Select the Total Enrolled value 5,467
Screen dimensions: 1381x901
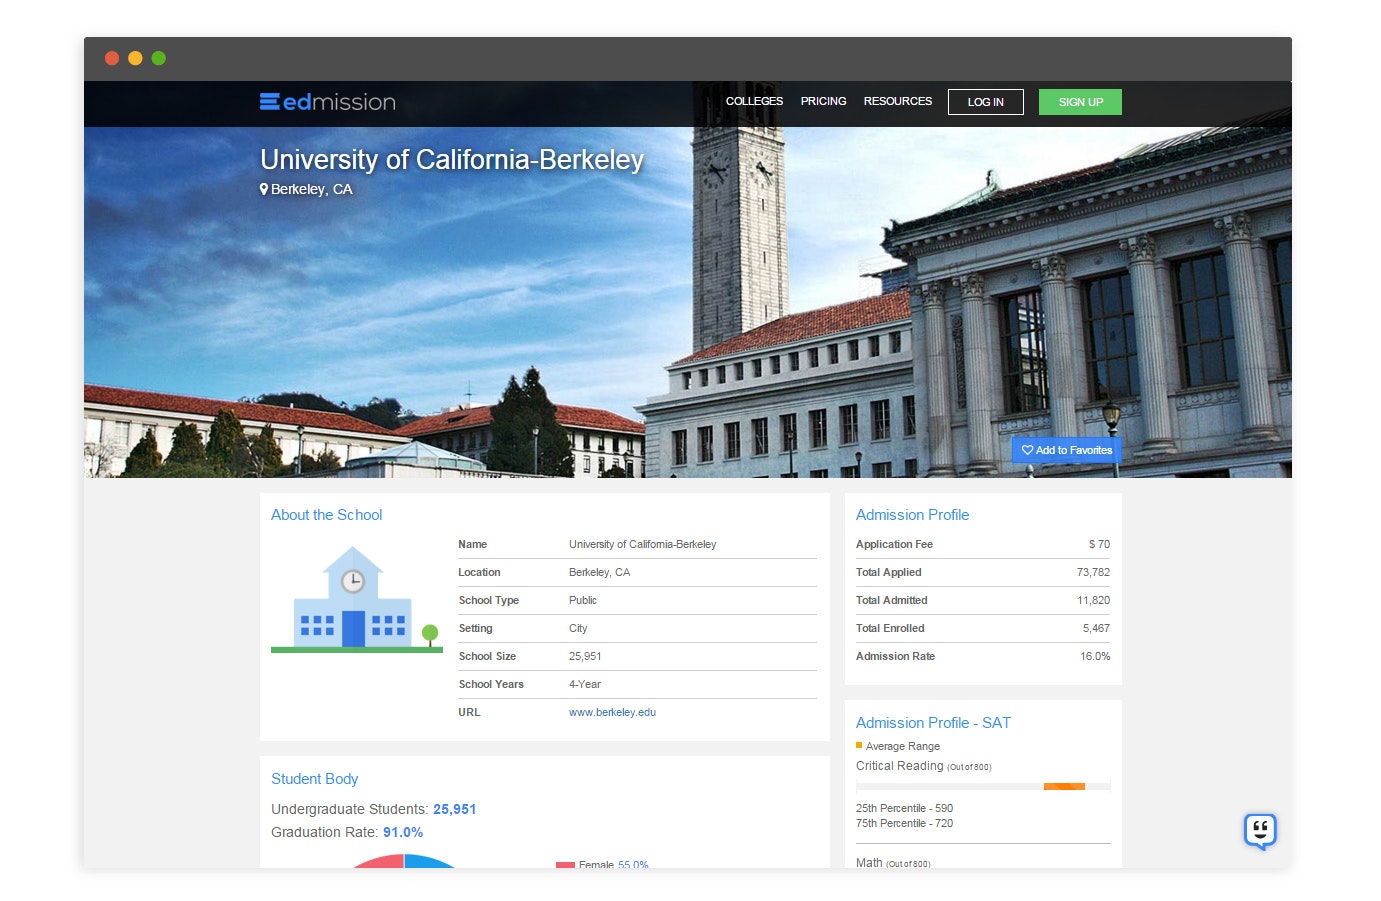tap(1096, 628)
